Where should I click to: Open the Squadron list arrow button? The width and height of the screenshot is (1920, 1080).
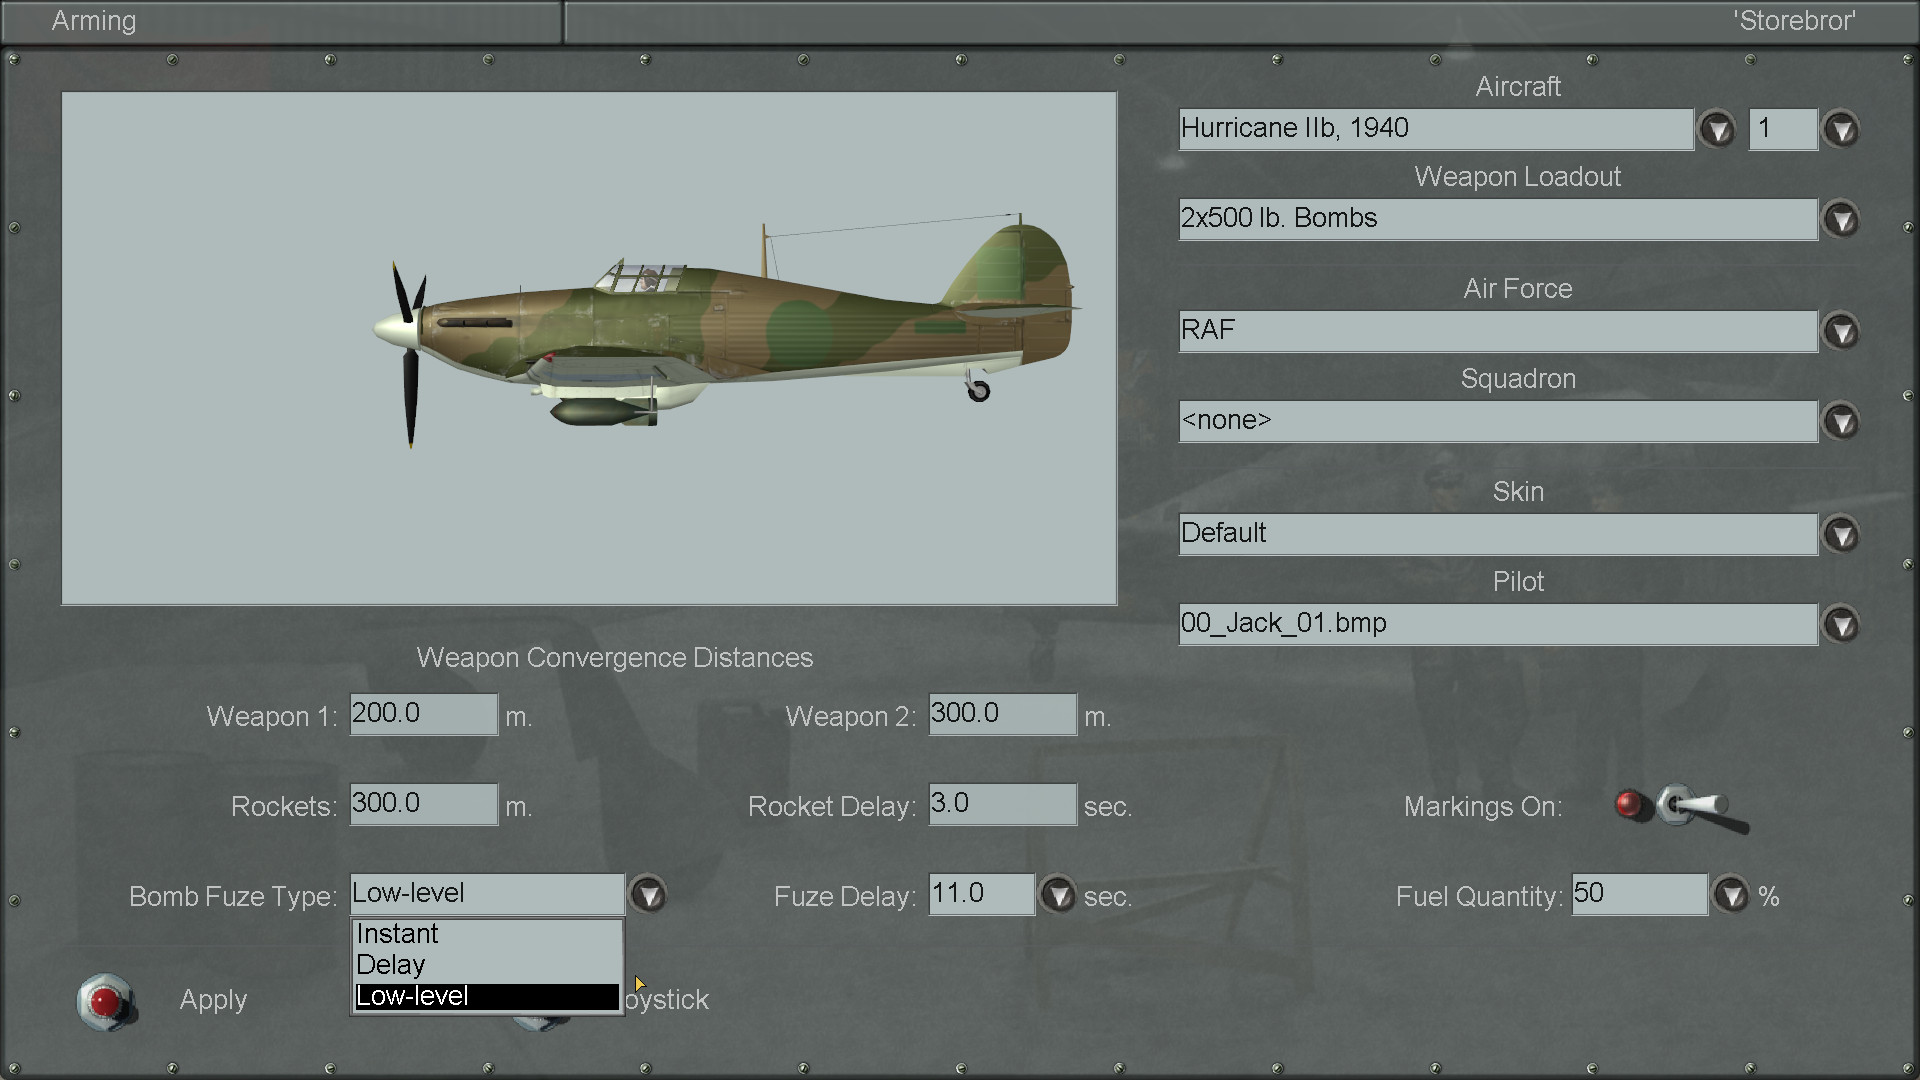click(1841, 421)
